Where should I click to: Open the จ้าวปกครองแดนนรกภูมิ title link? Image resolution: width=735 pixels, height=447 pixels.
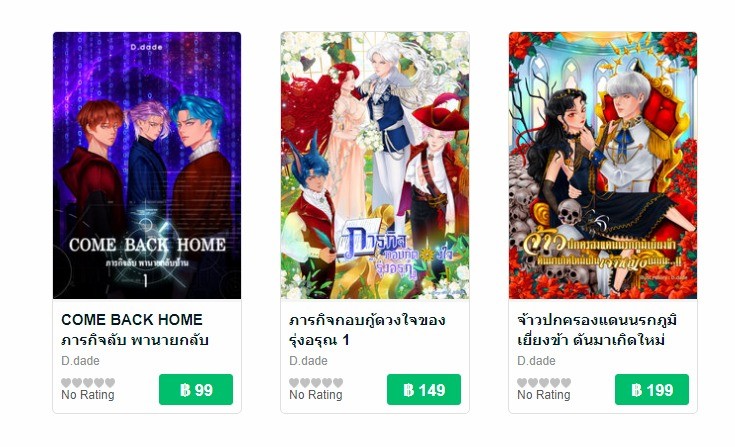click(x=597, y=329)
